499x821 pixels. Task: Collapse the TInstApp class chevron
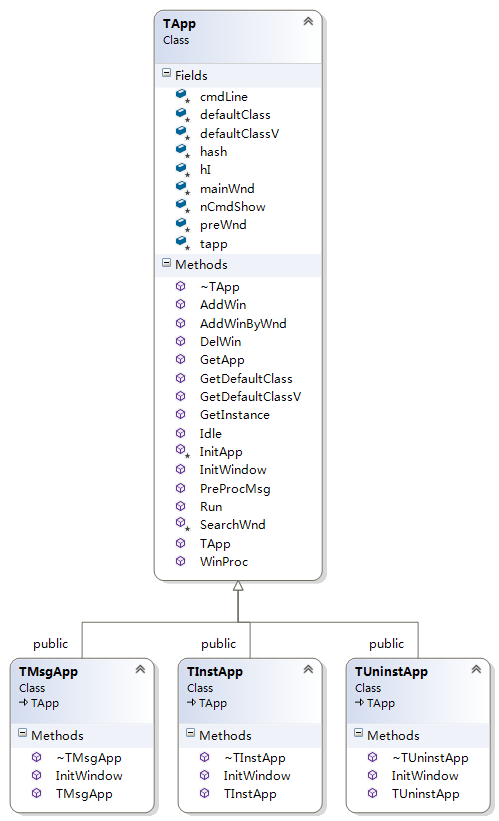[x=308, y=669]
